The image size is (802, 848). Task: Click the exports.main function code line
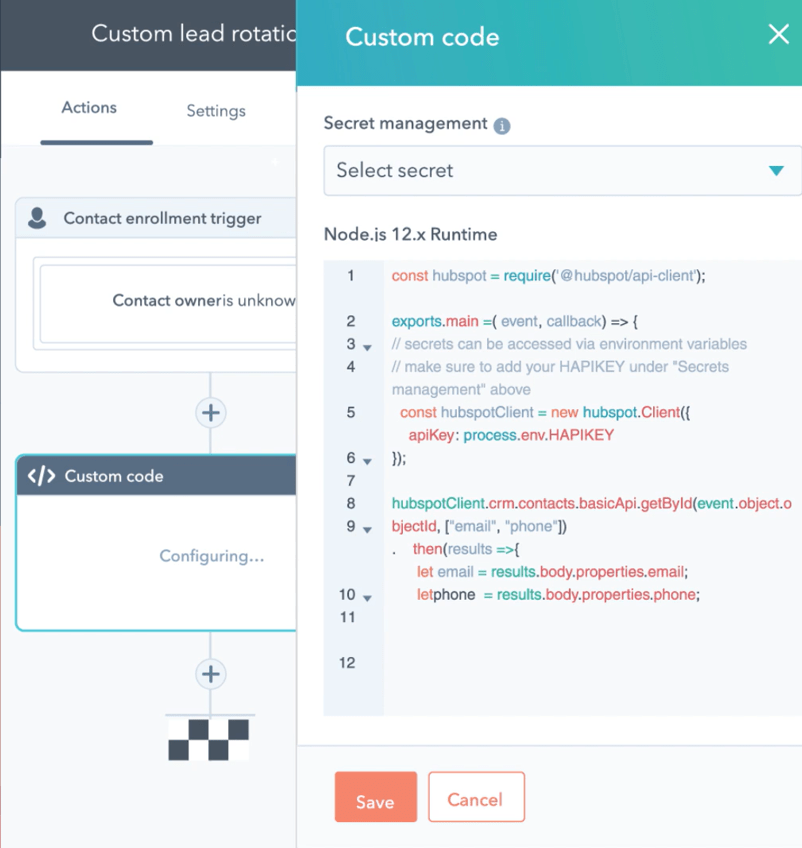[x=515, y=321]
